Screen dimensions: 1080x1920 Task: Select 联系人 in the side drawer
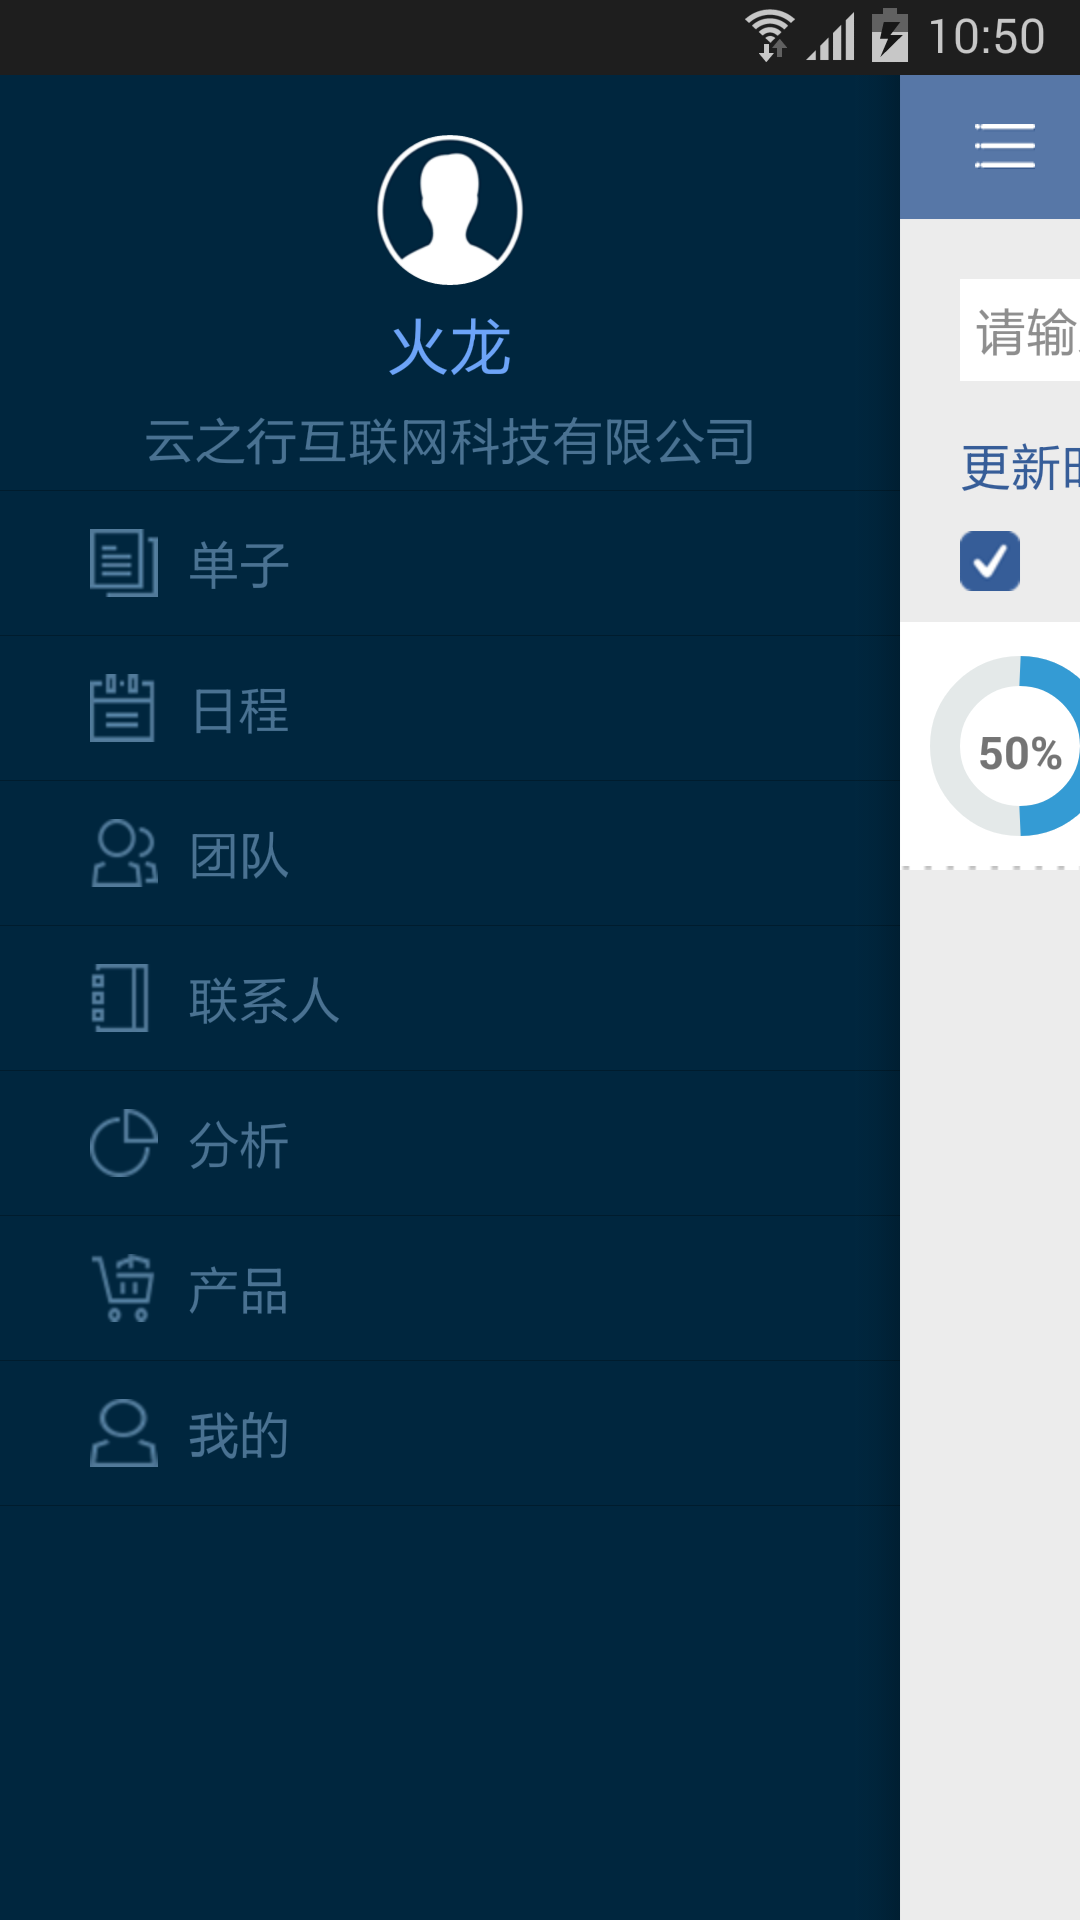click(450, 998)
